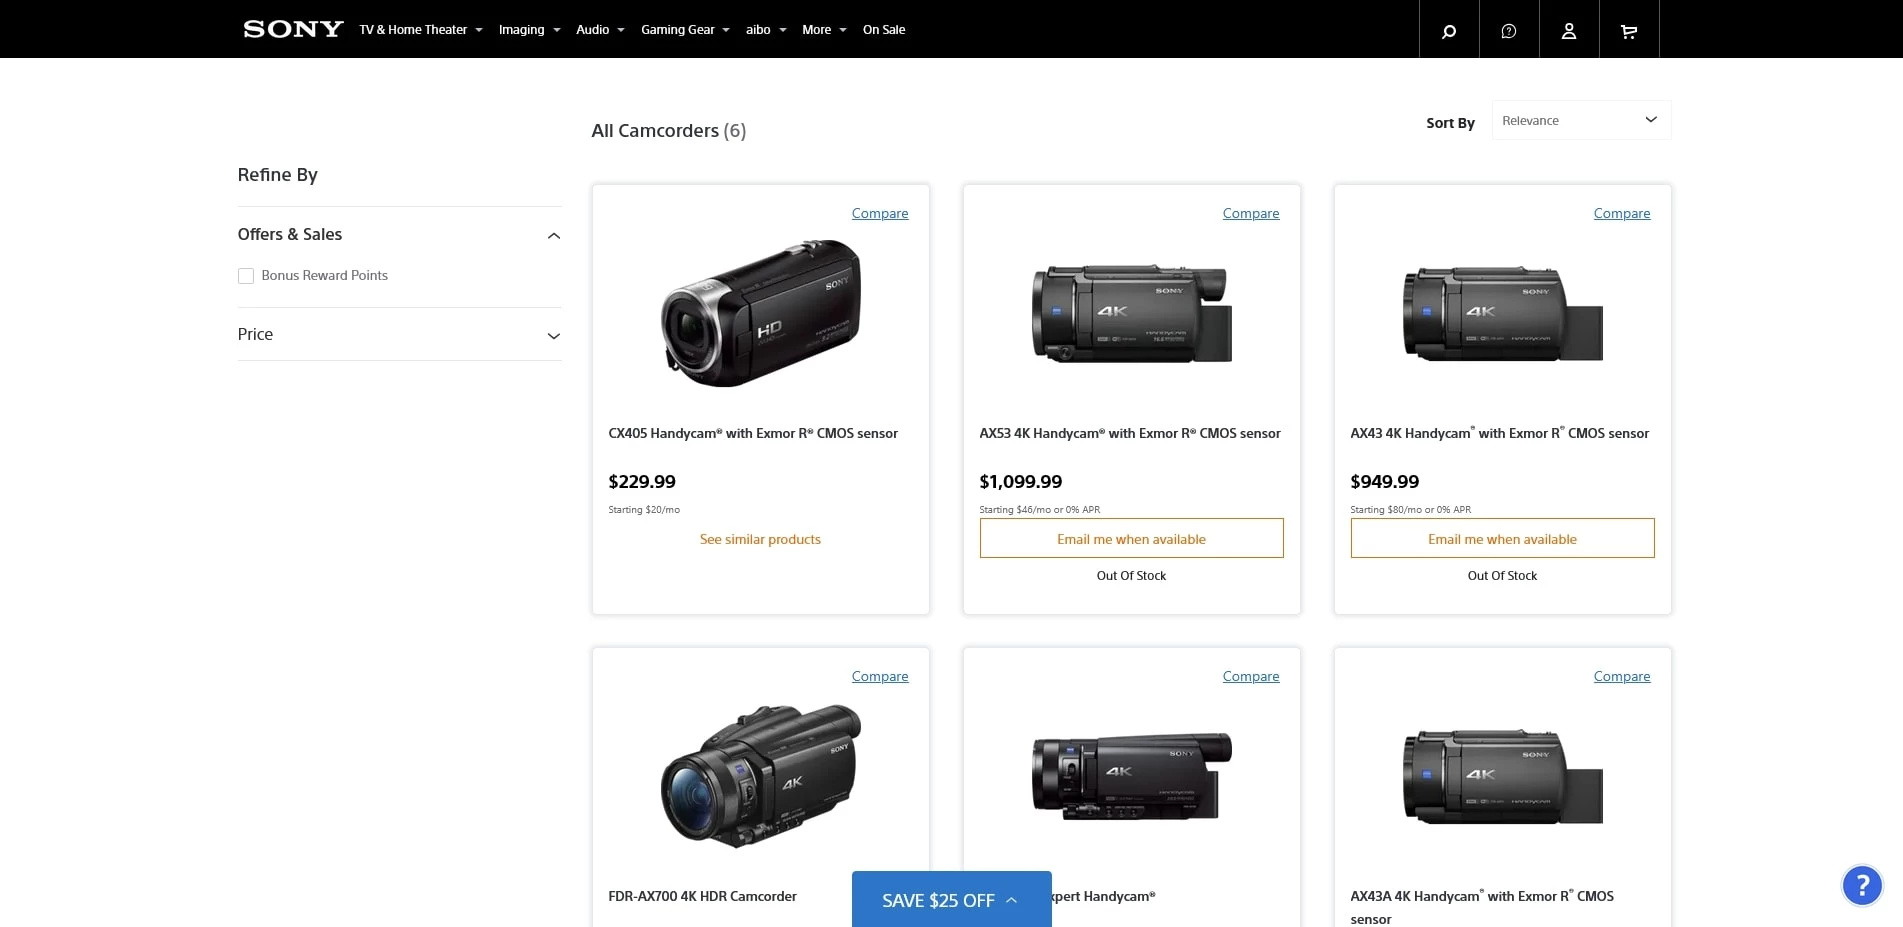Click Email me when available for AX53

pyautogui.click(x=1131, y=538)
